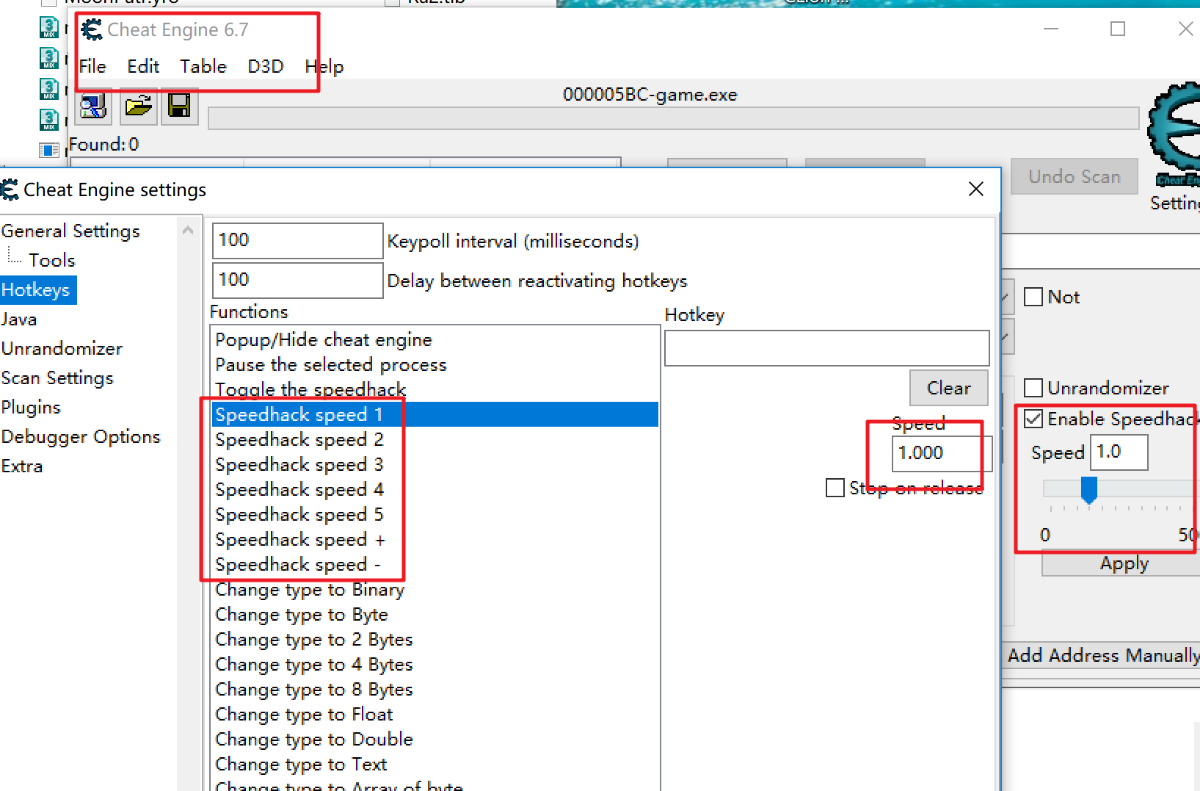
Task: Close the Cheat Engine settings dialog
Action: pos(976,189)
